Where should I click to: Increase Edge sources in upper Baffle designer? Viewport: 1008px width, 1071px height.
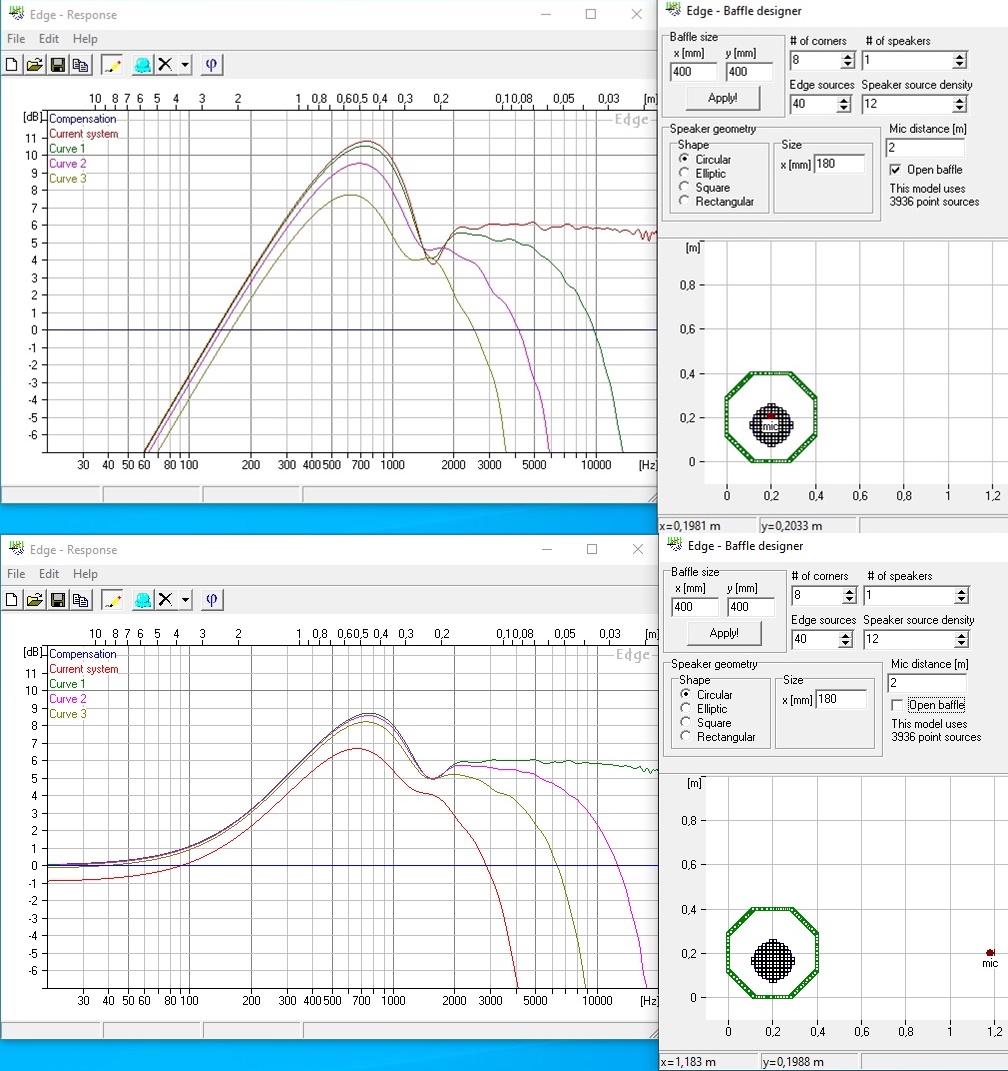tap(844, 100)
